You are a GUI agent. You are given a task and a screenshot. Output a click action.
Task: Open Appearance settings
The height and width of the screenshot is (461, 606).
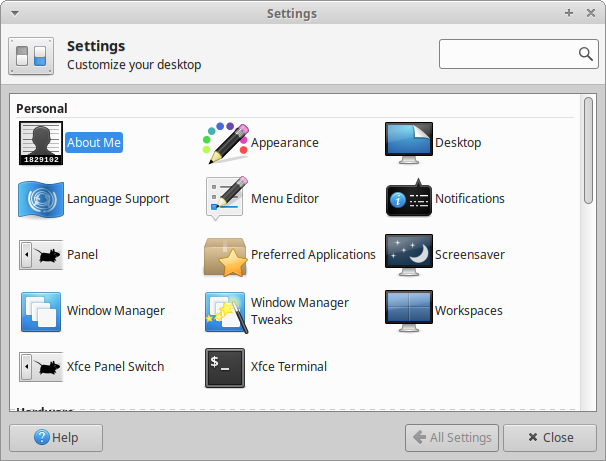click(226, 143)
